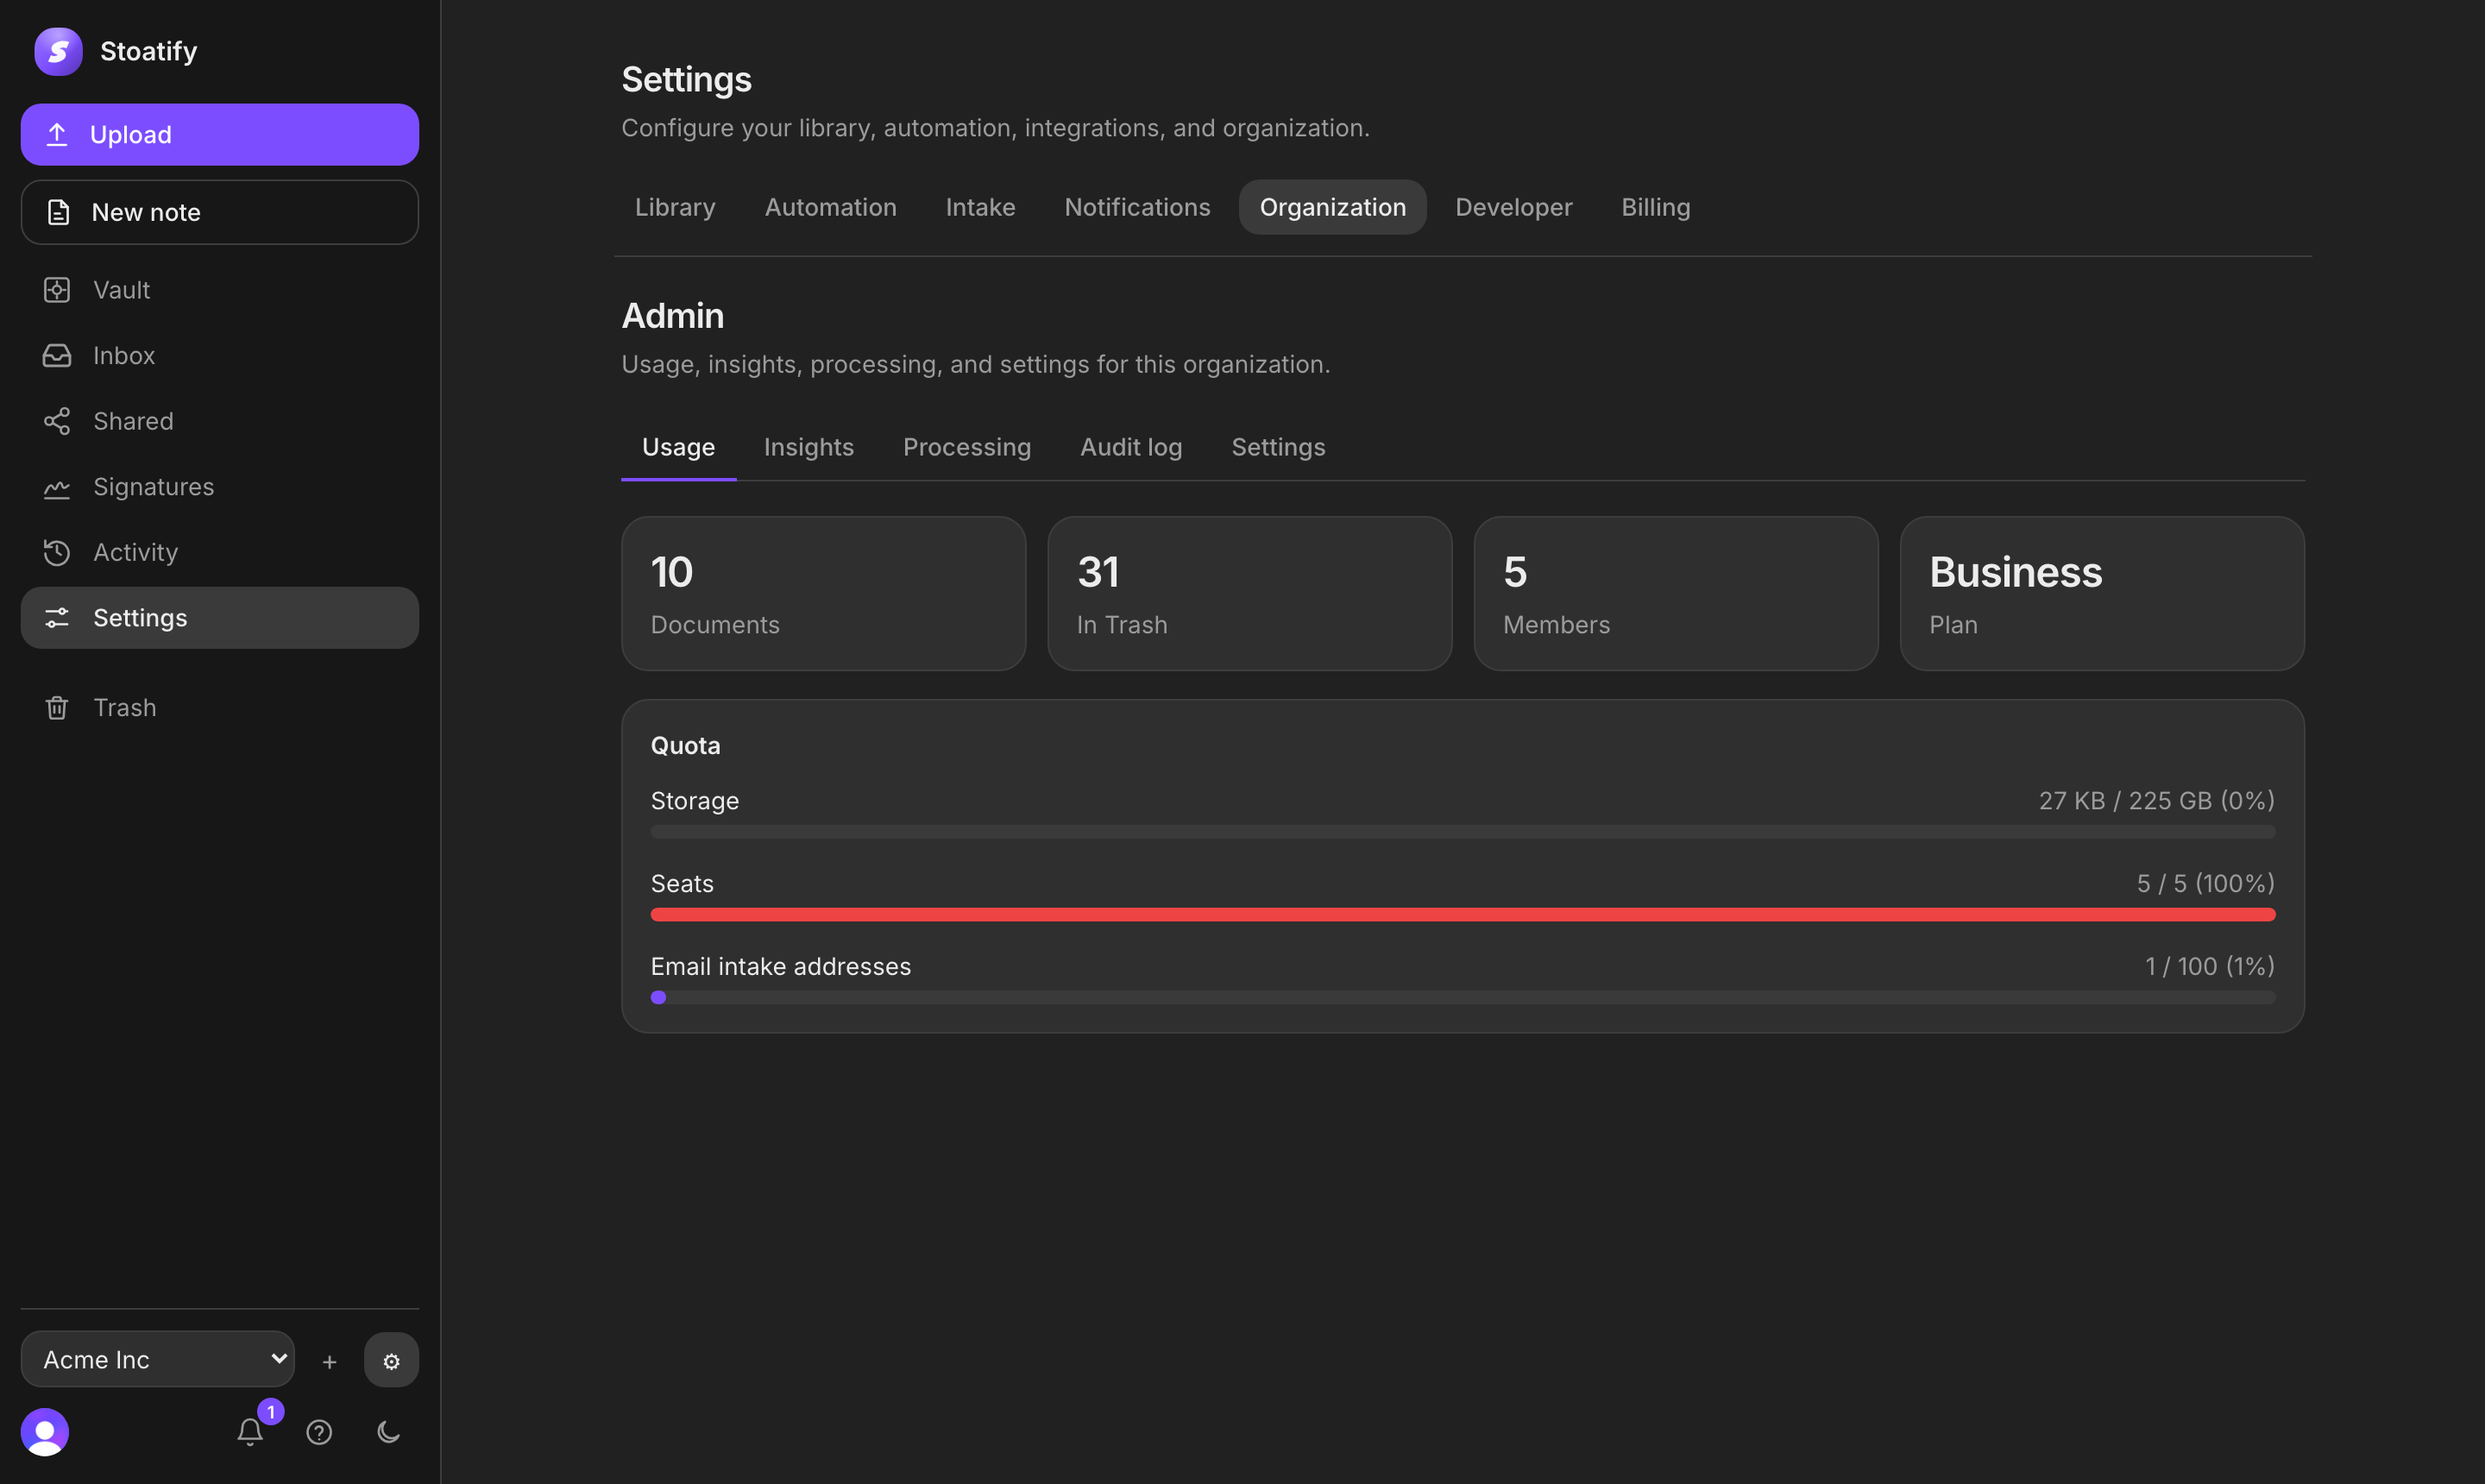The width and height of the screenshot is (2485, 1484).
Task: Go to Signatures in the sidebar
Action: [x=219, y=487]
